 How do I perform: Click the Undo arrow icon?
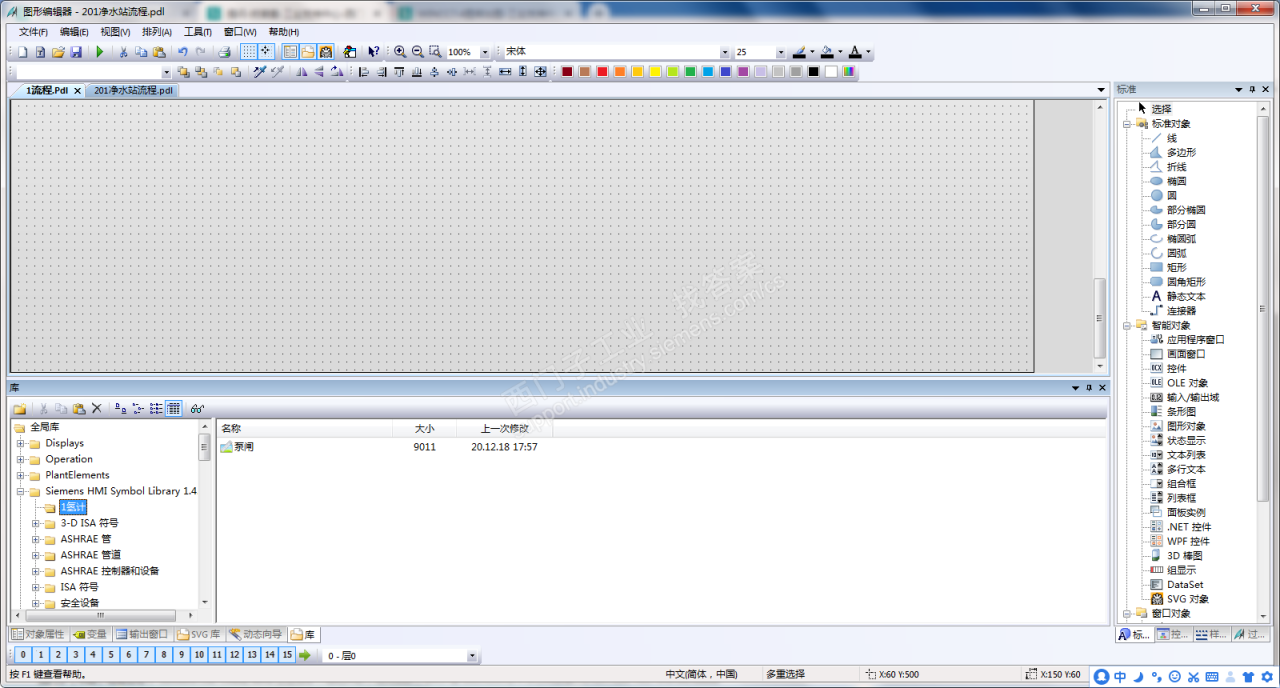point(182,52)
